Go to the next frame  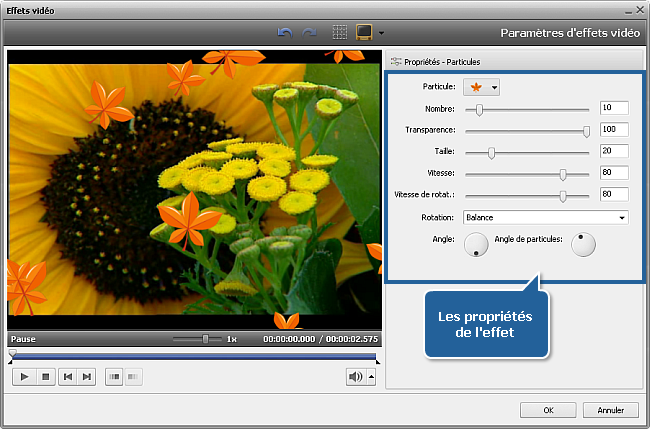point(87,376)
